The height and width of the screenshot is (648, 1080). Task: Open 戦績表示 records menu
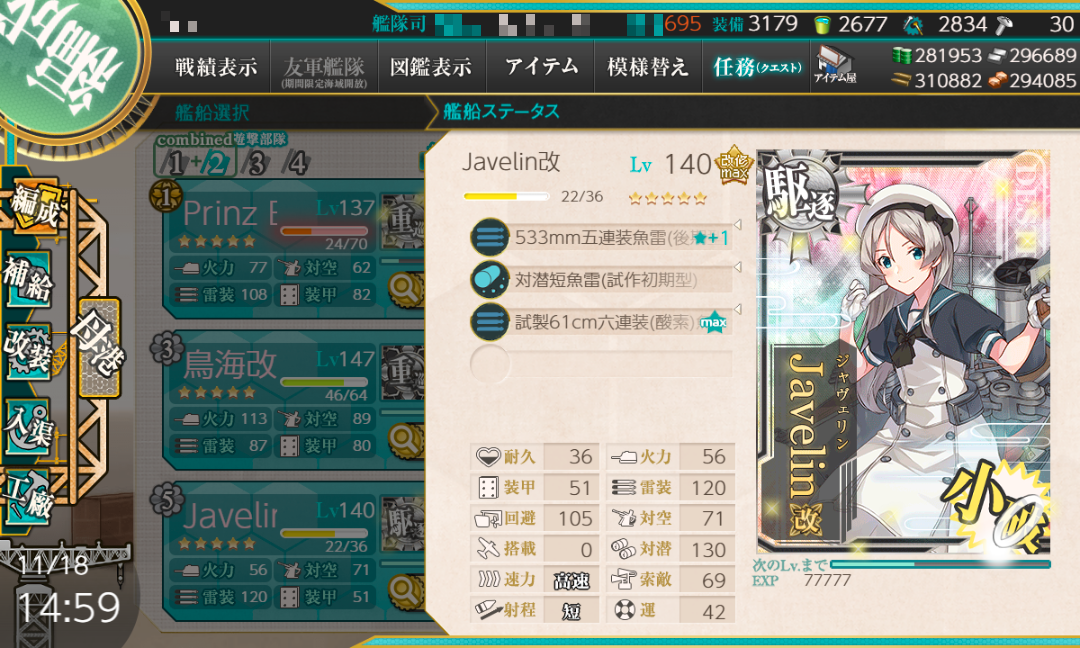coord(216,67)
